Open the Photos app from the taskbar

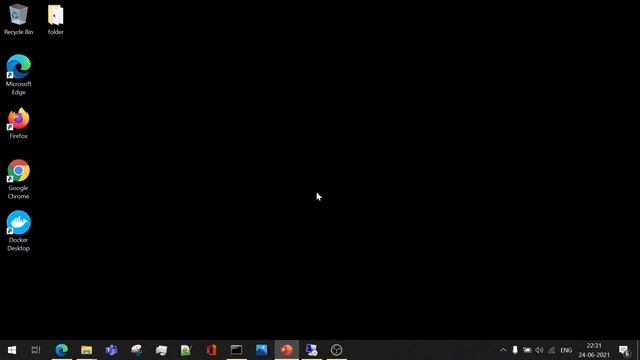click(x=261, y=350)
